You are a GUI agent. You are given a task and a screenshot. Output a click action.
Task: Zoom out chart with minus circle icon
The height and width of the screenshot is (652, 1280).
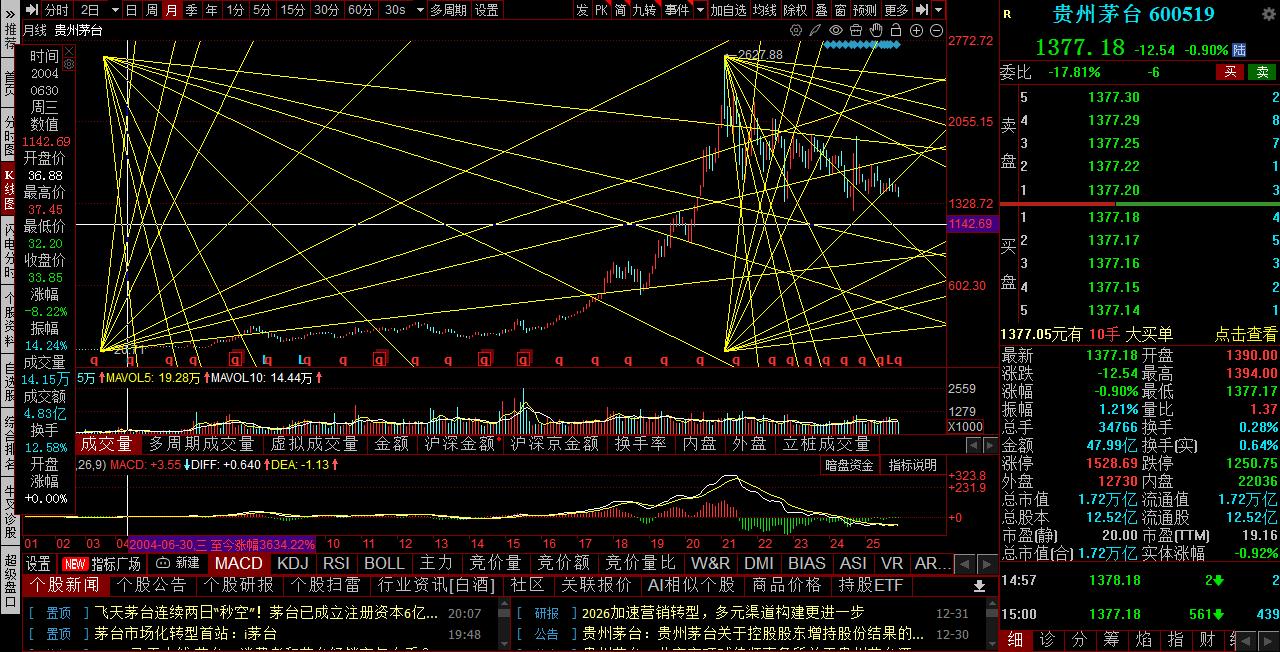tap(936, 31)
